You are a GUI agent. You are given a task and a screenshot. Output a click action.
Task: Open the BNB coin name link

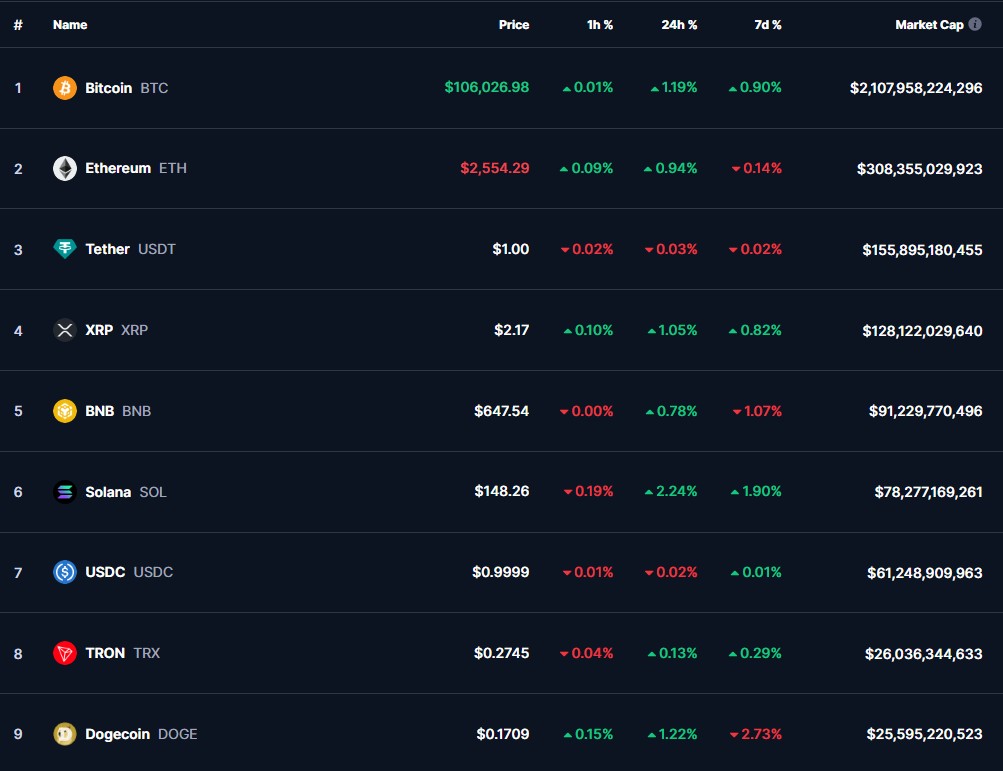[100, 411]
